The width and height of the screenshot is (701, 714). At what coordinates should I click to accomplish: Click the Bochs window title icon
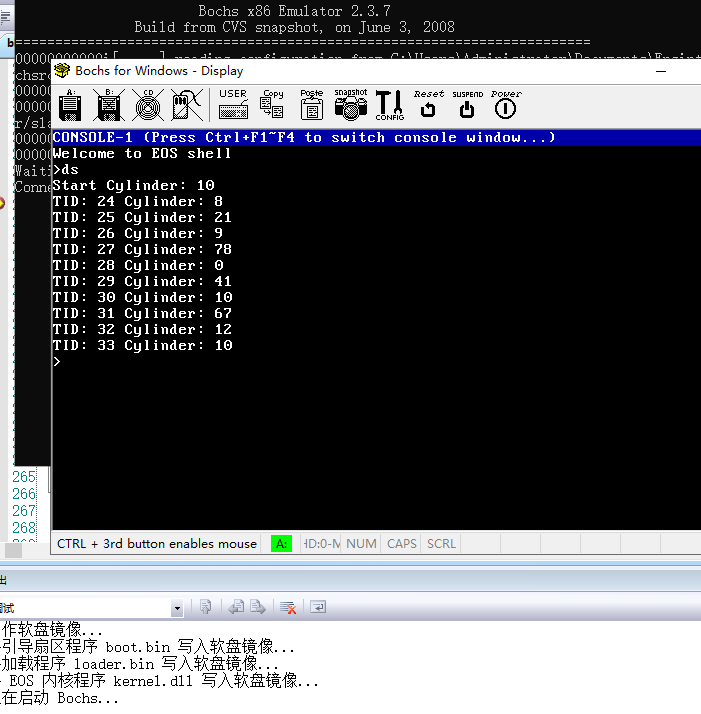[x=62, y=71]
